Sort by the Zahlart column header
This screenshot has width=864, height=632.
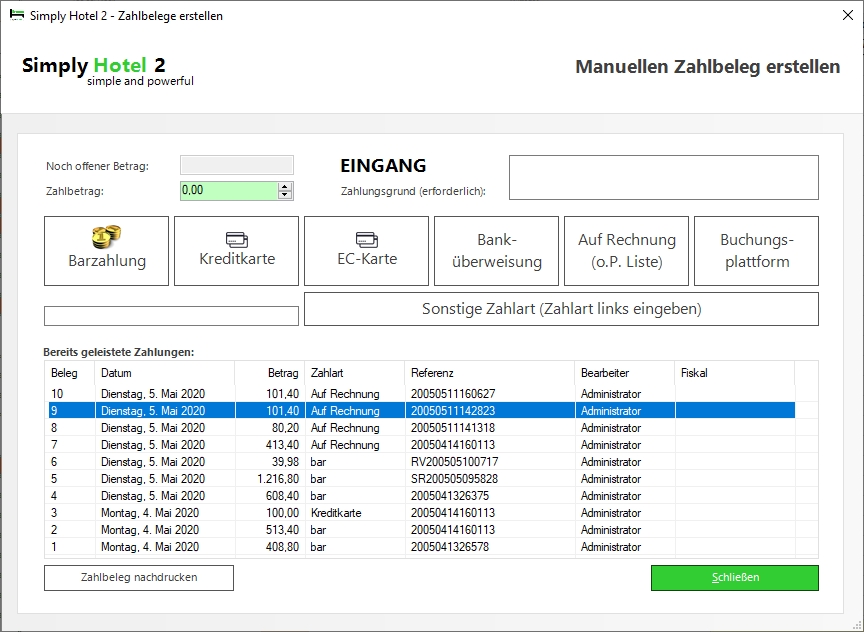coord(355,373)
